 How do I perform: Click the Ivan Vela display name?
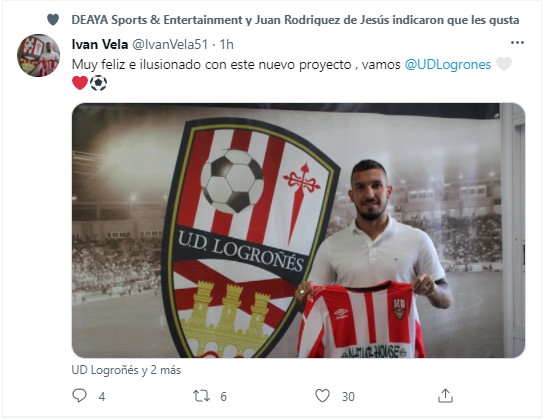click(100, 45)
